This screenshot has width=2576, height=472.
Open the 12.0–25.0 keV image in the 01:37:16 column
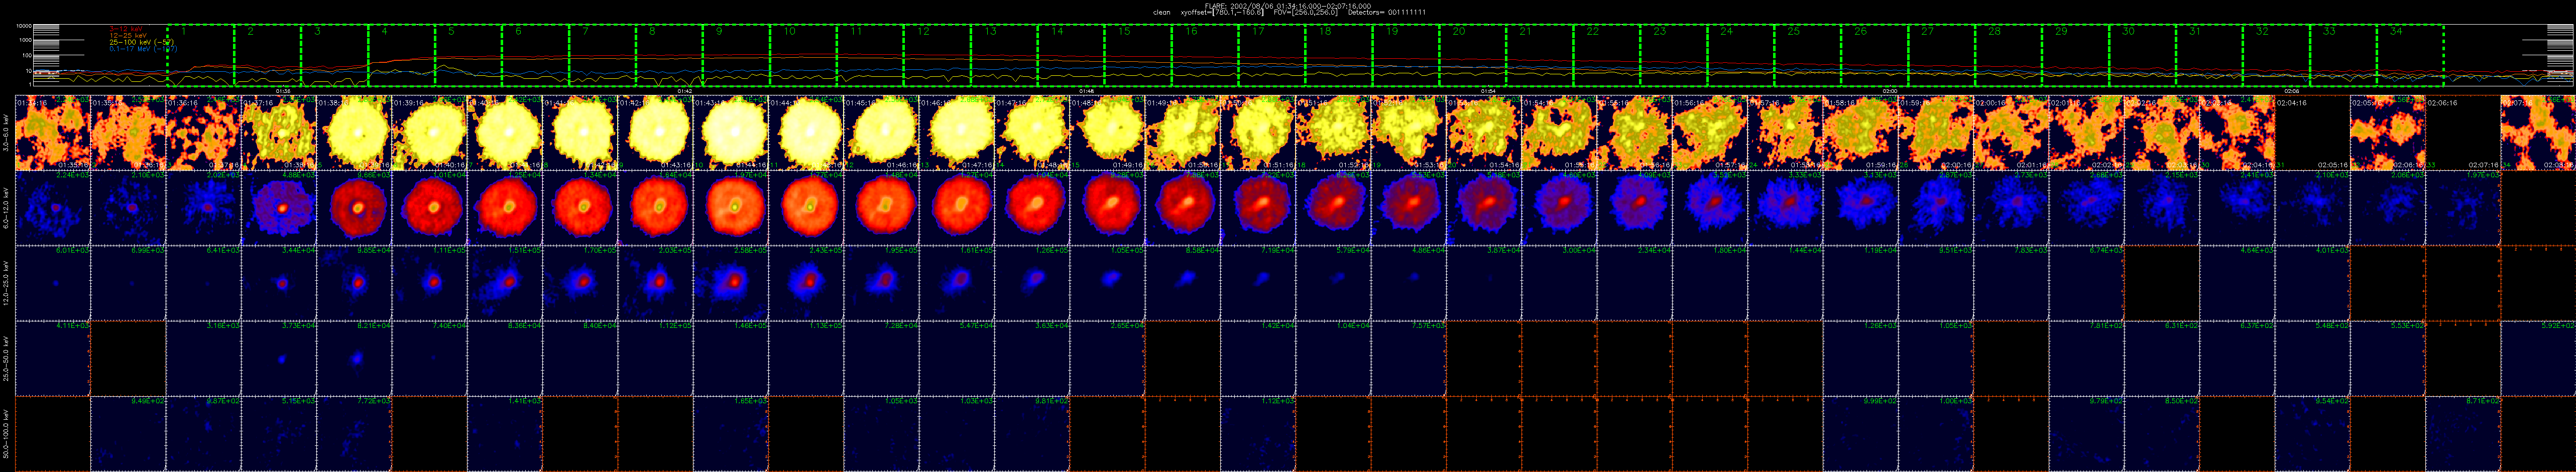[279, 284]
